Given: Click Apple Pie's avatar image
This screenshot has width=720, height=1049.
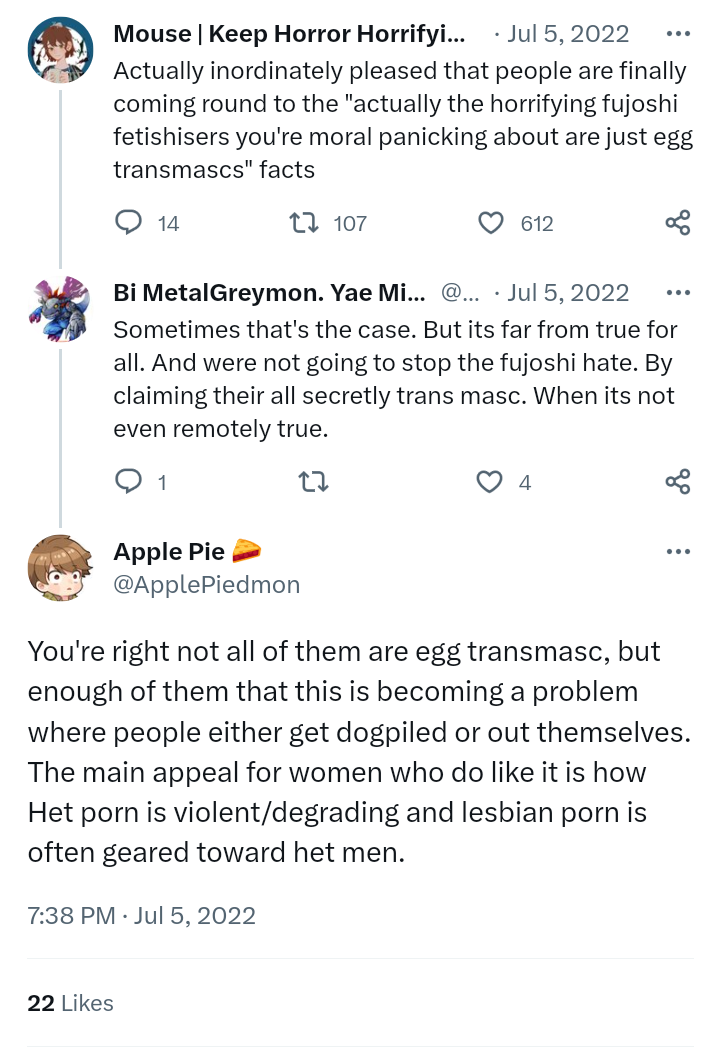Looking at the screenshot, I should pos(60,567).
